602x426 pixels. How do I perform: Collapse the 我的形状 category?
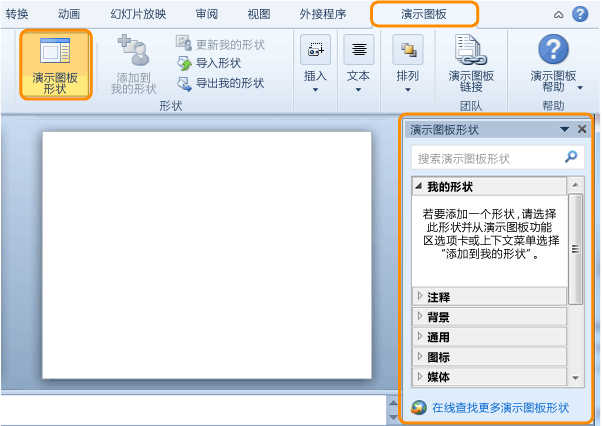[489, 187]
